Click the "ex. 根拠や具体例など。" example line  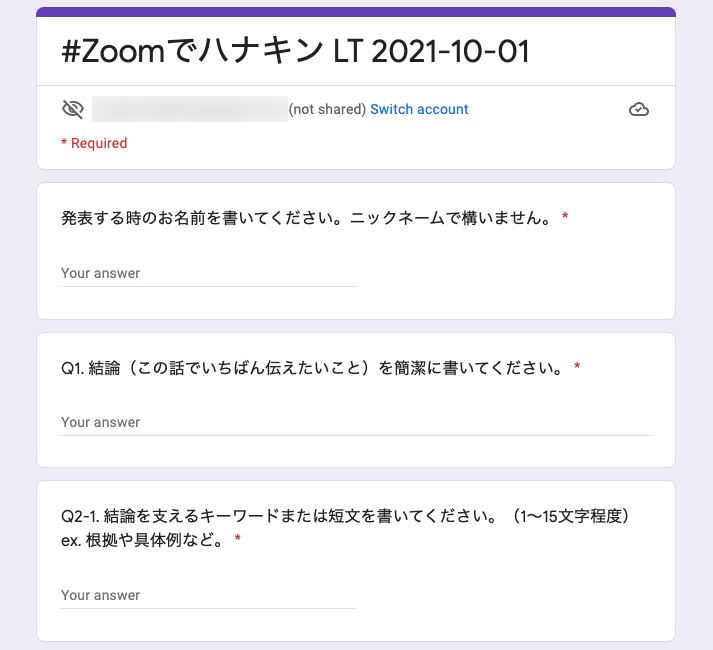(142, 540)
